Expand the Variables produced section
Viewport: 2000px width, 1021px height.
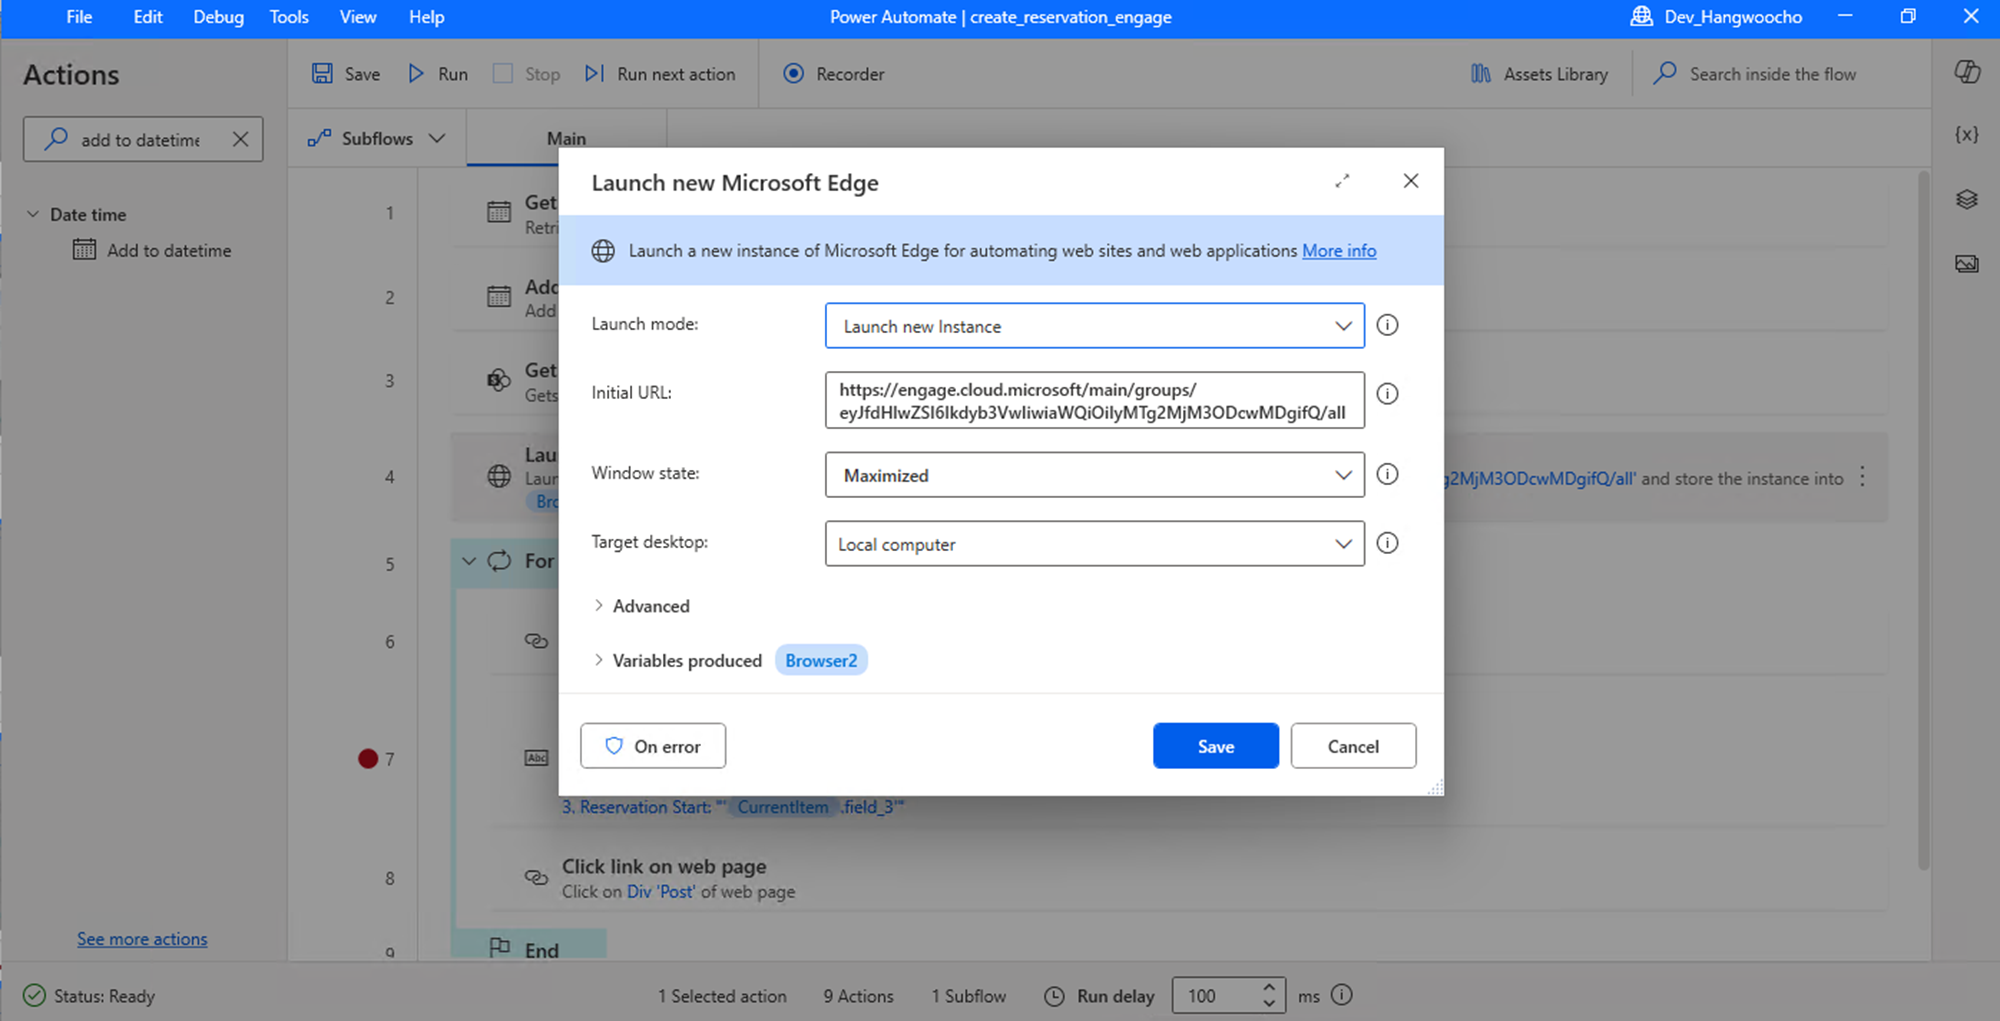point(677,660)
